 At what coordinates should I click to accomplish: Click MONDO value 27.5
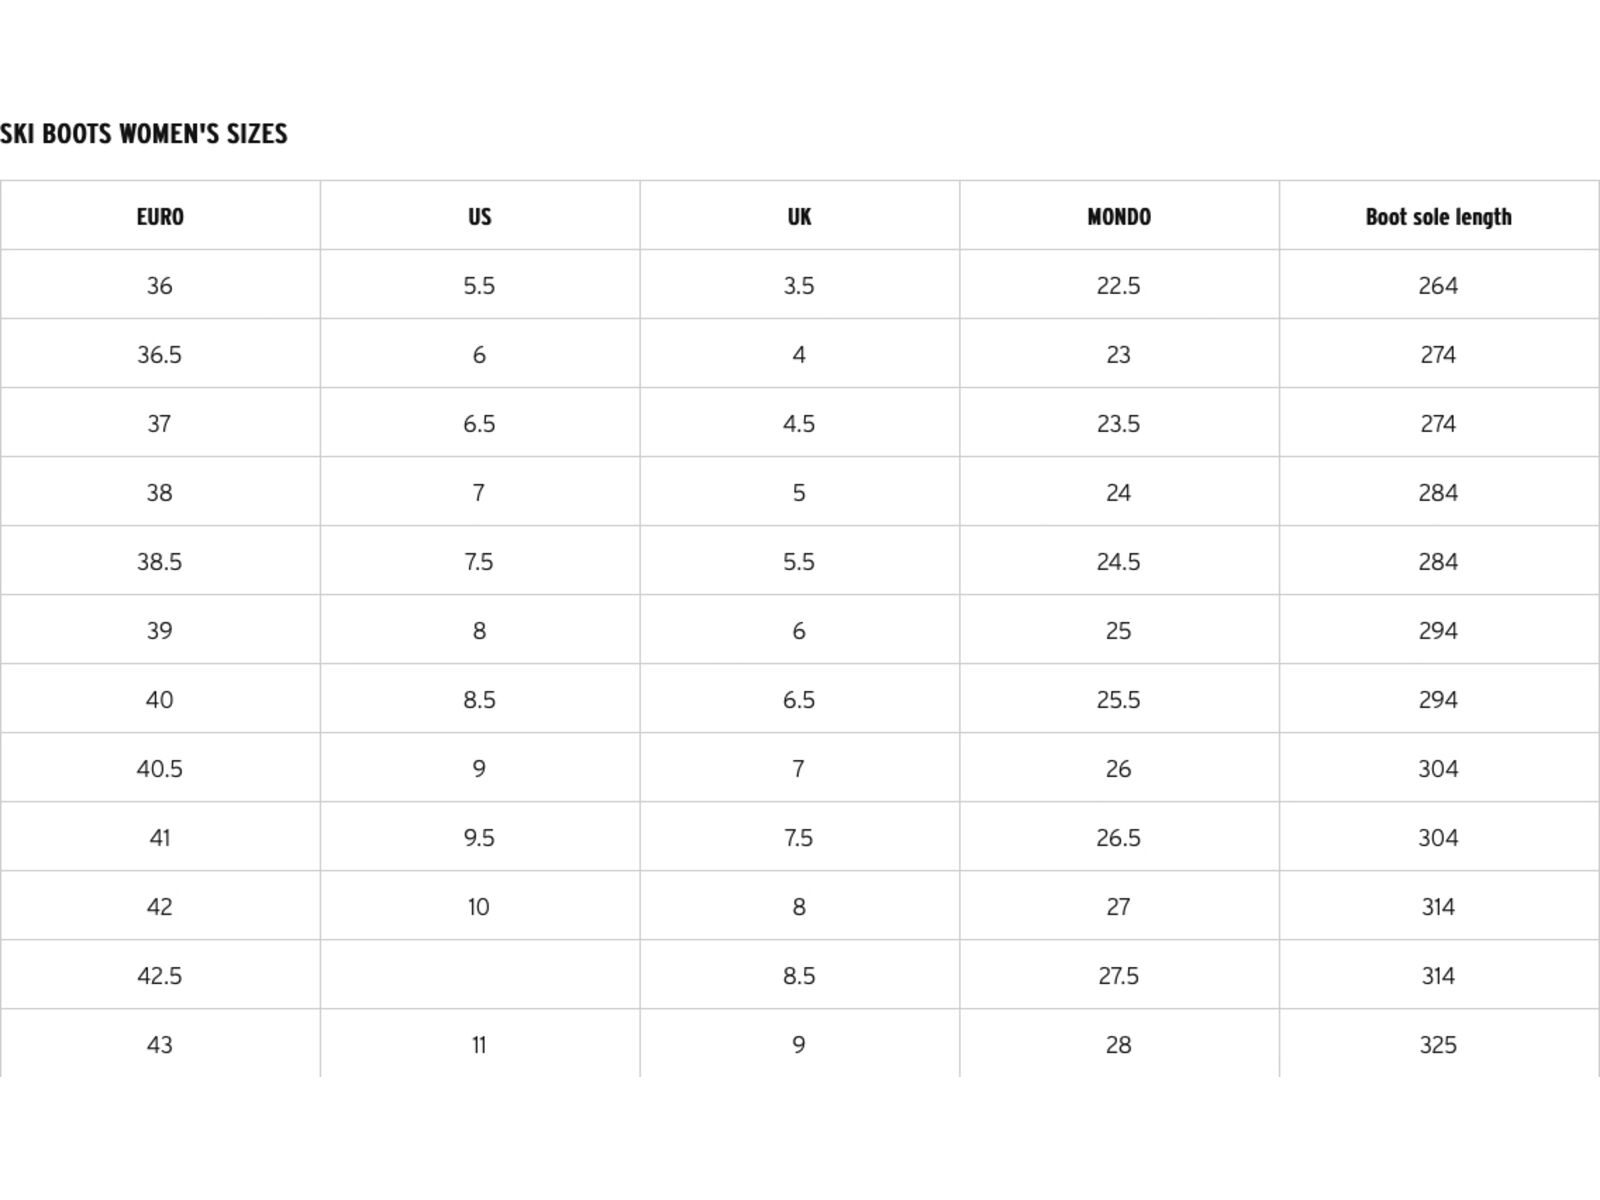pos(1119,975)
